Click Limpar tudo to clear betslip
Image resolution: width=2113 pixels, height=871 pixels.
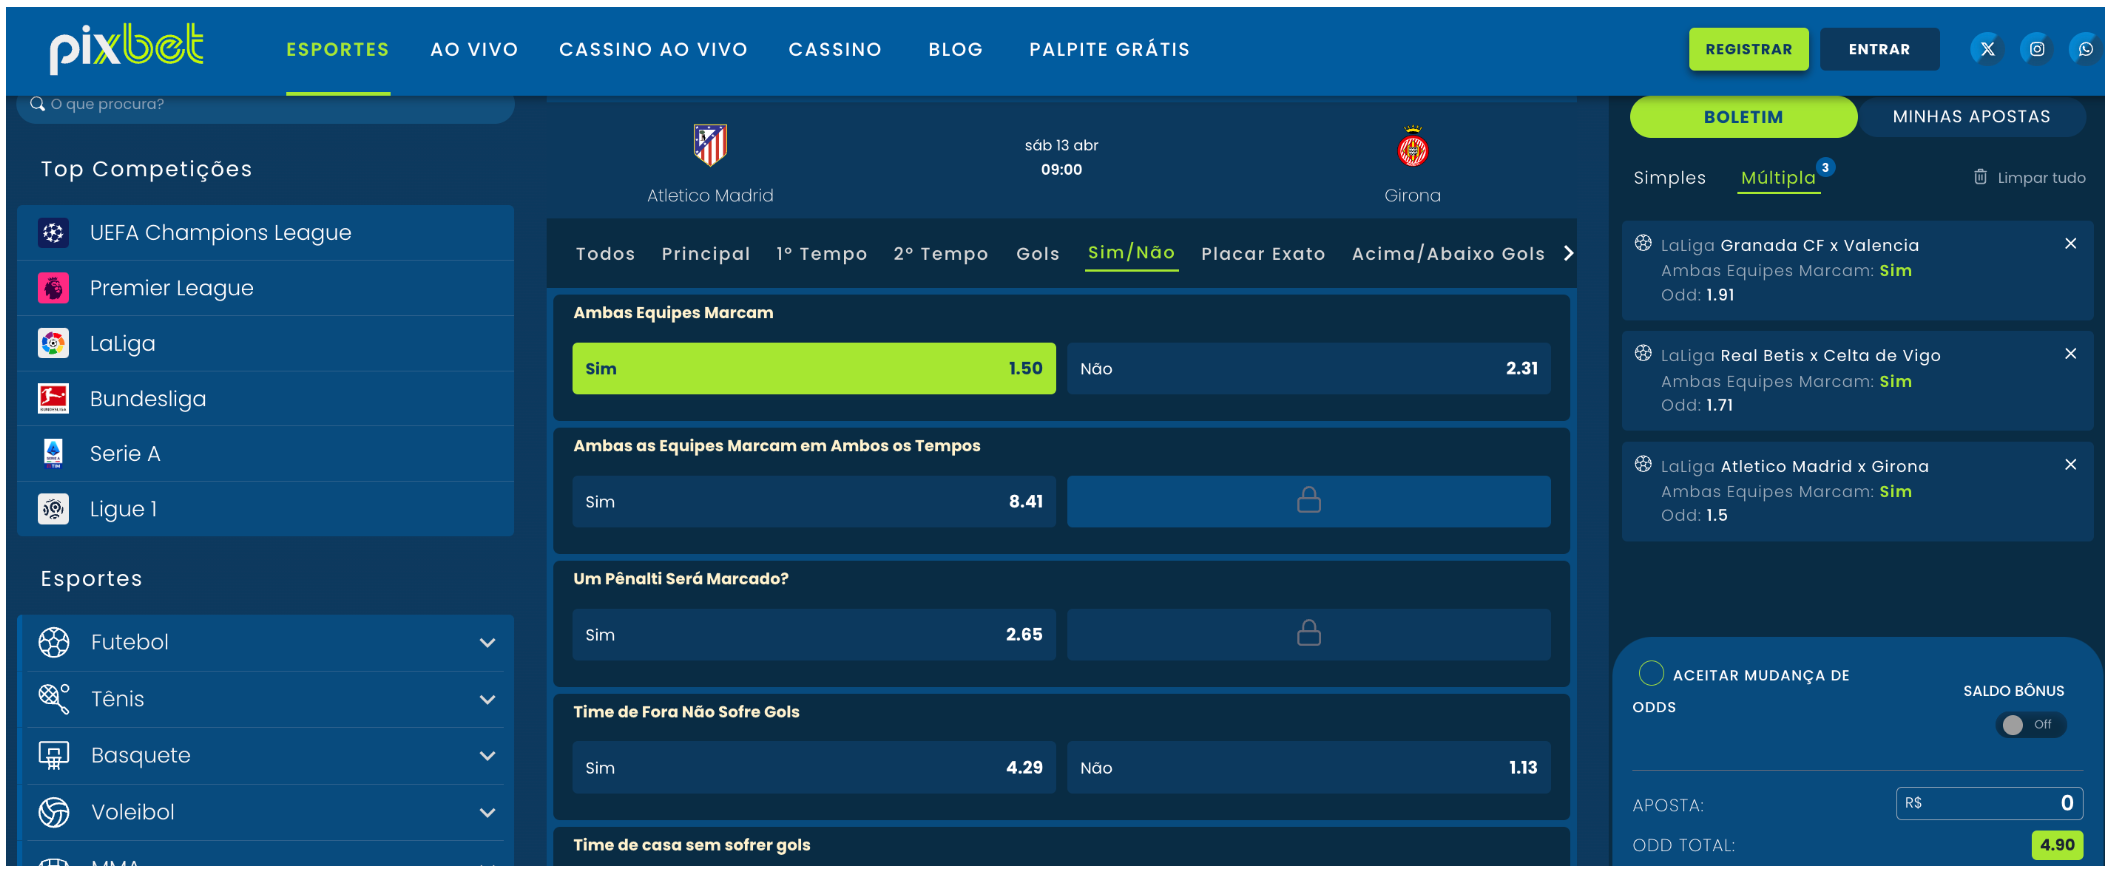[x=2041, y=178]
